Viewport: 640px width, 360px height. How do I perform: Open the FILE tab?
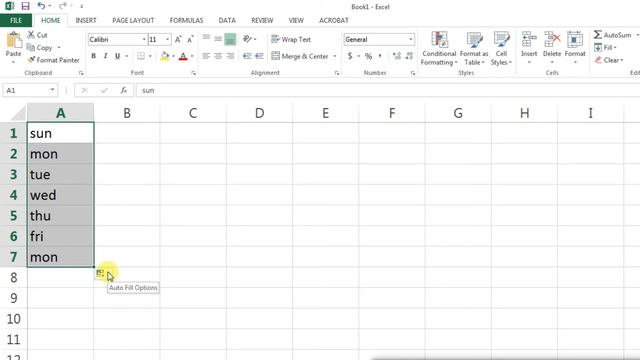tap(16, 20)
